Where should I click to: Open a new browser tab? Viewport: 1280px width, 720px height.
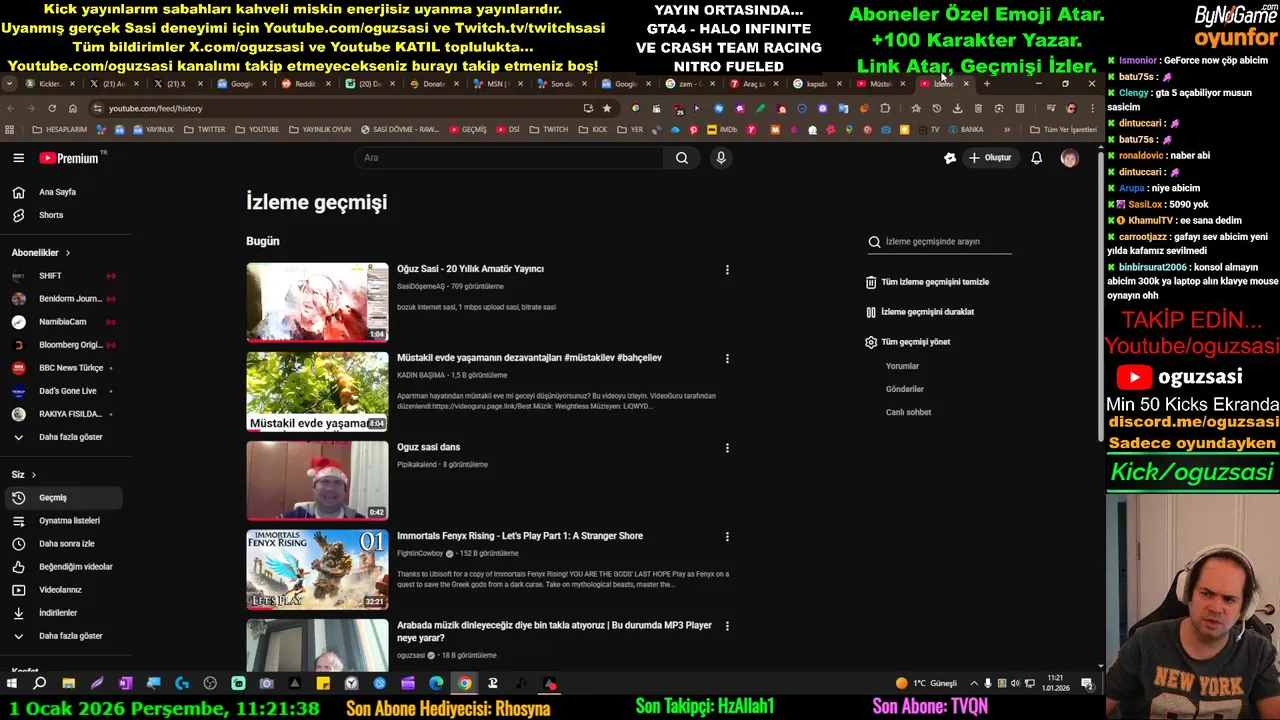tap(987, 84)
